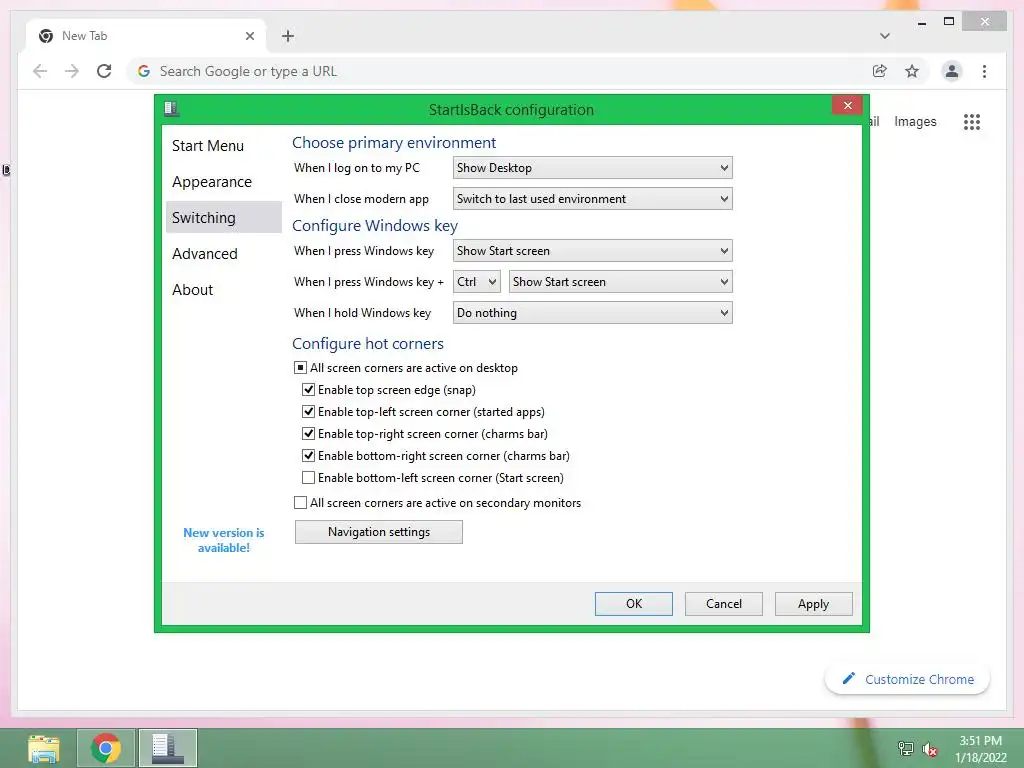Click the network tray icon
This screenshot has width=1024, height=768.
905,748
